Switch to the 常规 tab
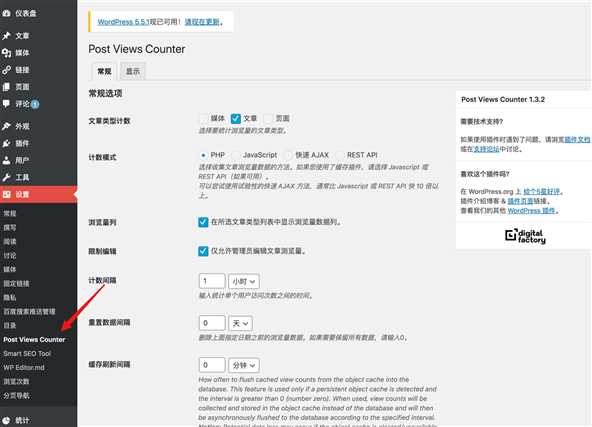The width and height of the screenshot is (592, 427). point(104,71)
